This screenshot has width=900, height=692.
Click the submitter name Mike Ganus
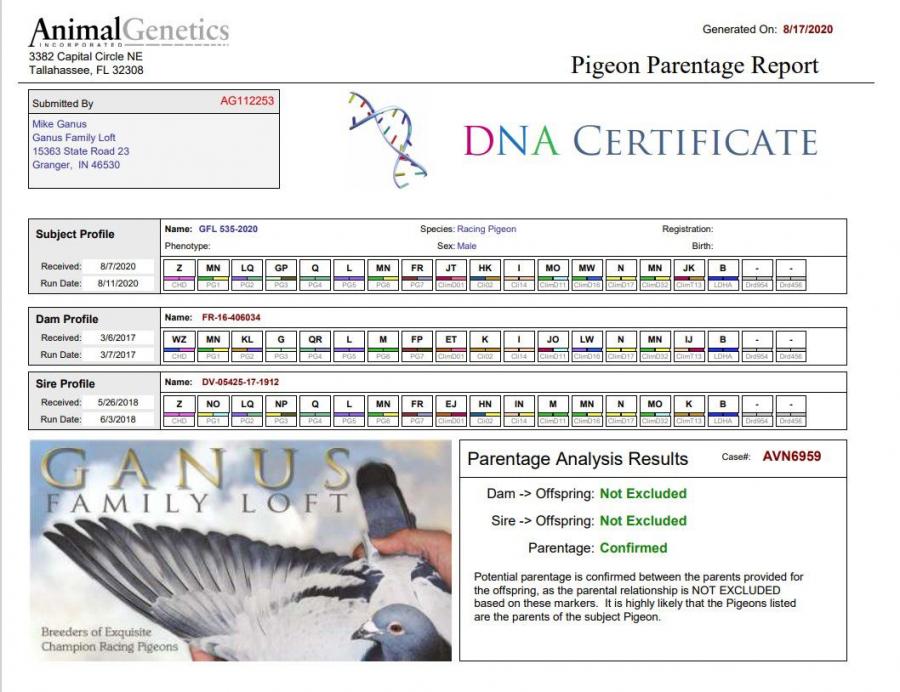coord(59,124)
